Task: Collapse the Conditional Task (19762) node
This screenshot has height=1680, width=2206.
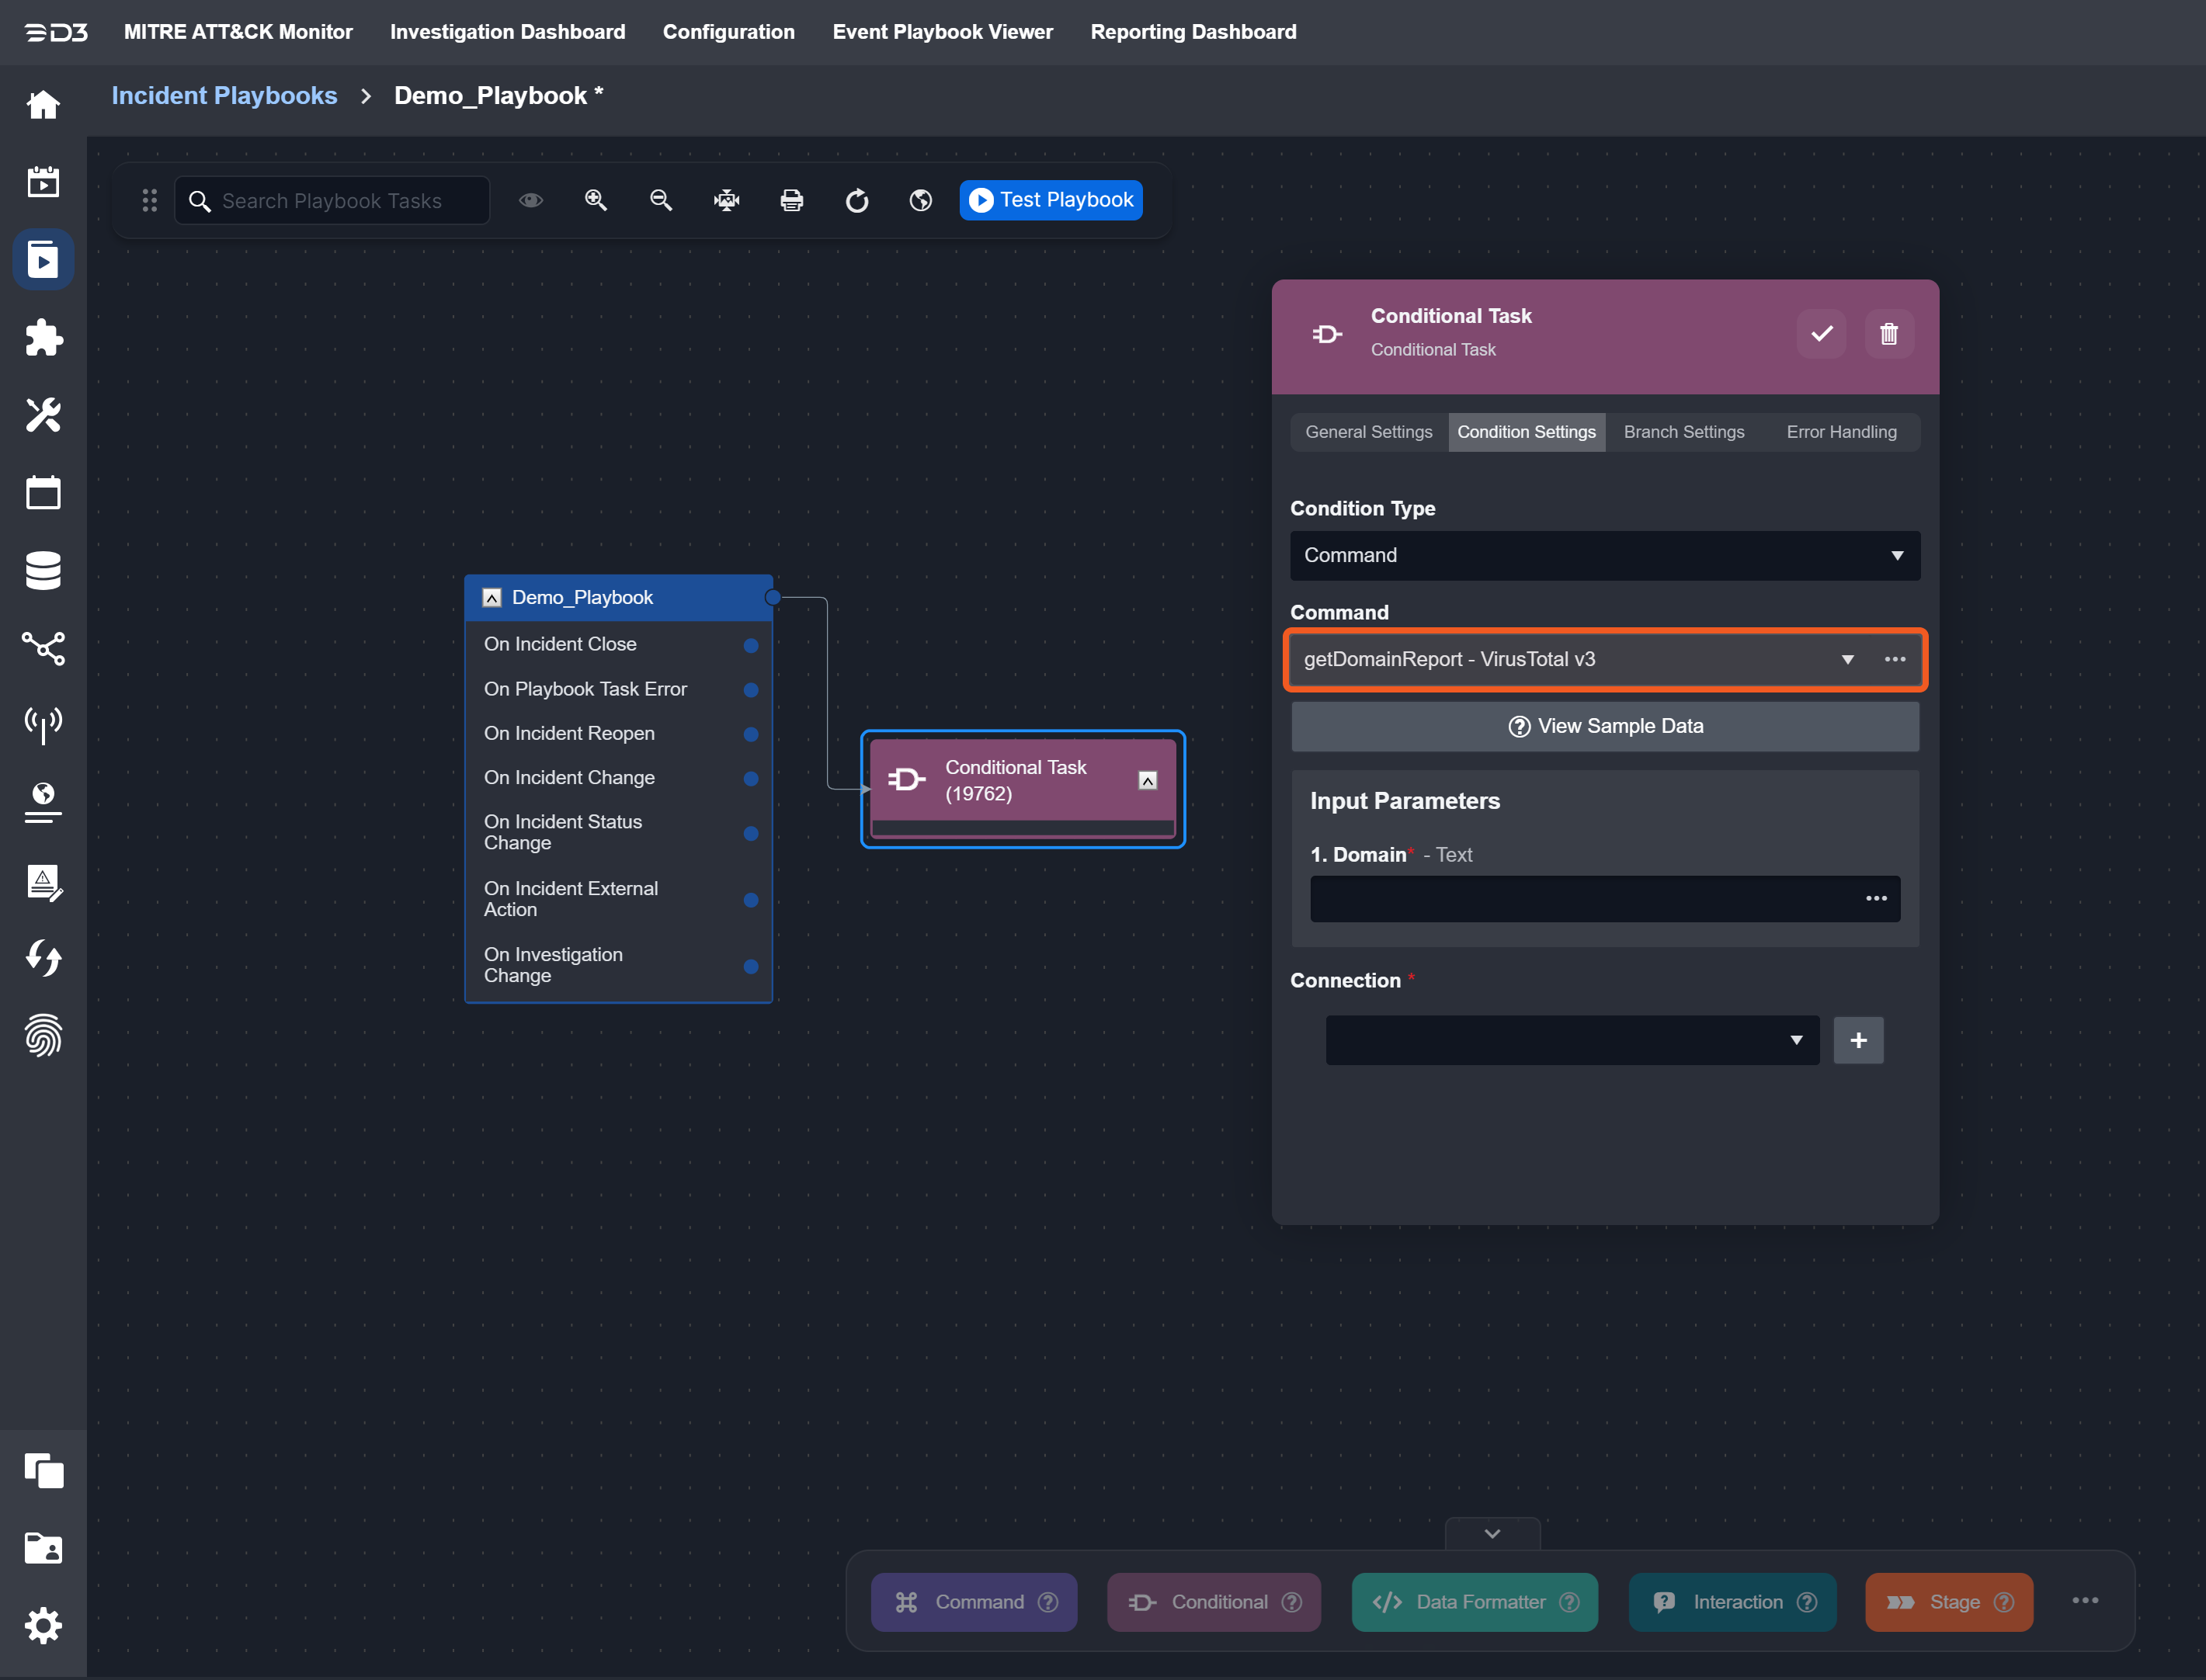Action: [1147, 780]
